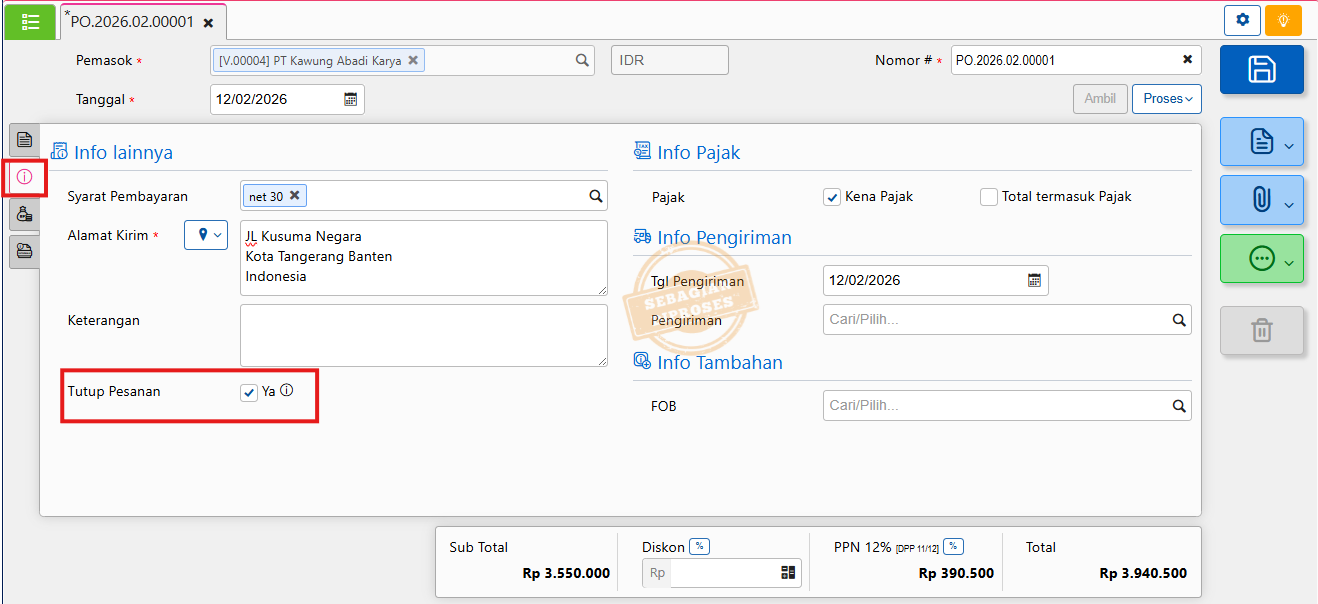The height and width of the screenshot is (604, 1318).
Task: Switch to the item details sidebar tab
Action: point(25,140)
